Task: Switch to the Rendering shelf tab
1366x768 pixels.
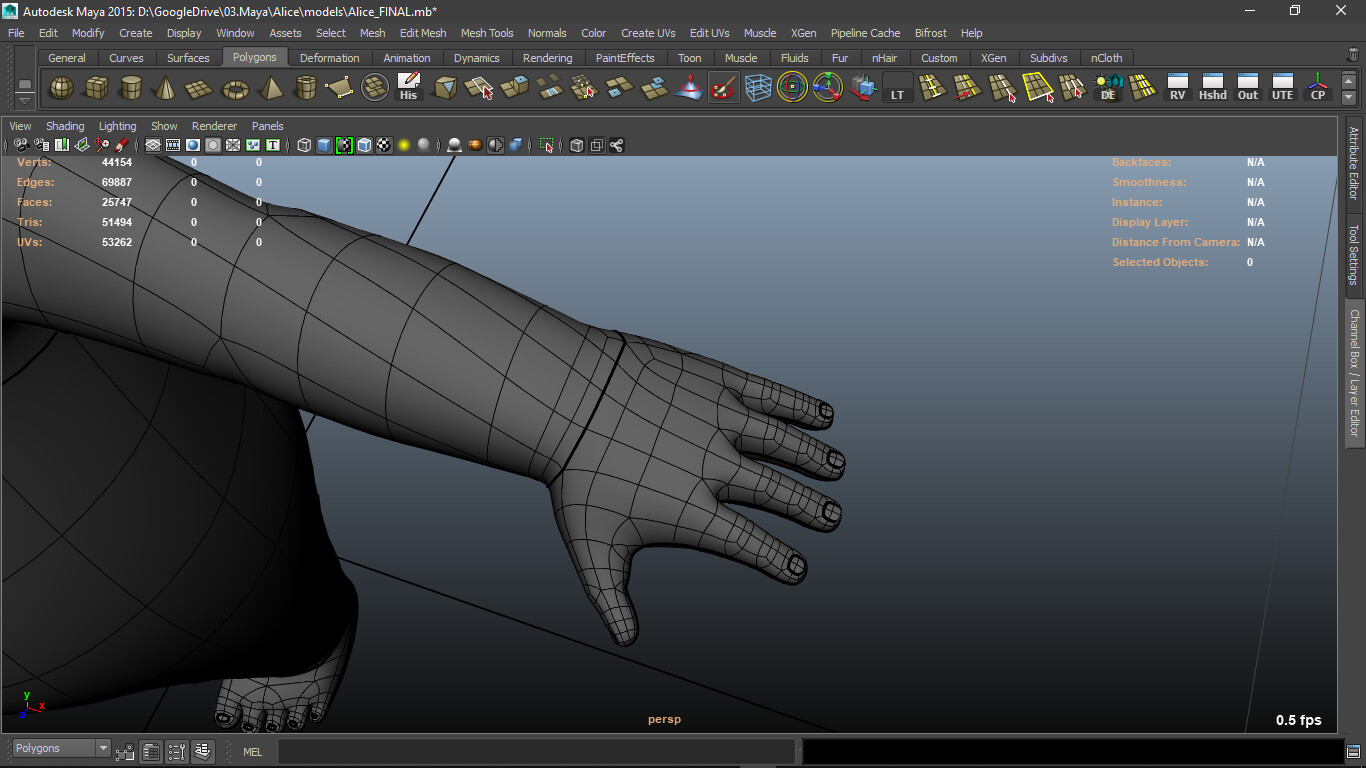Action: (547, 58)
